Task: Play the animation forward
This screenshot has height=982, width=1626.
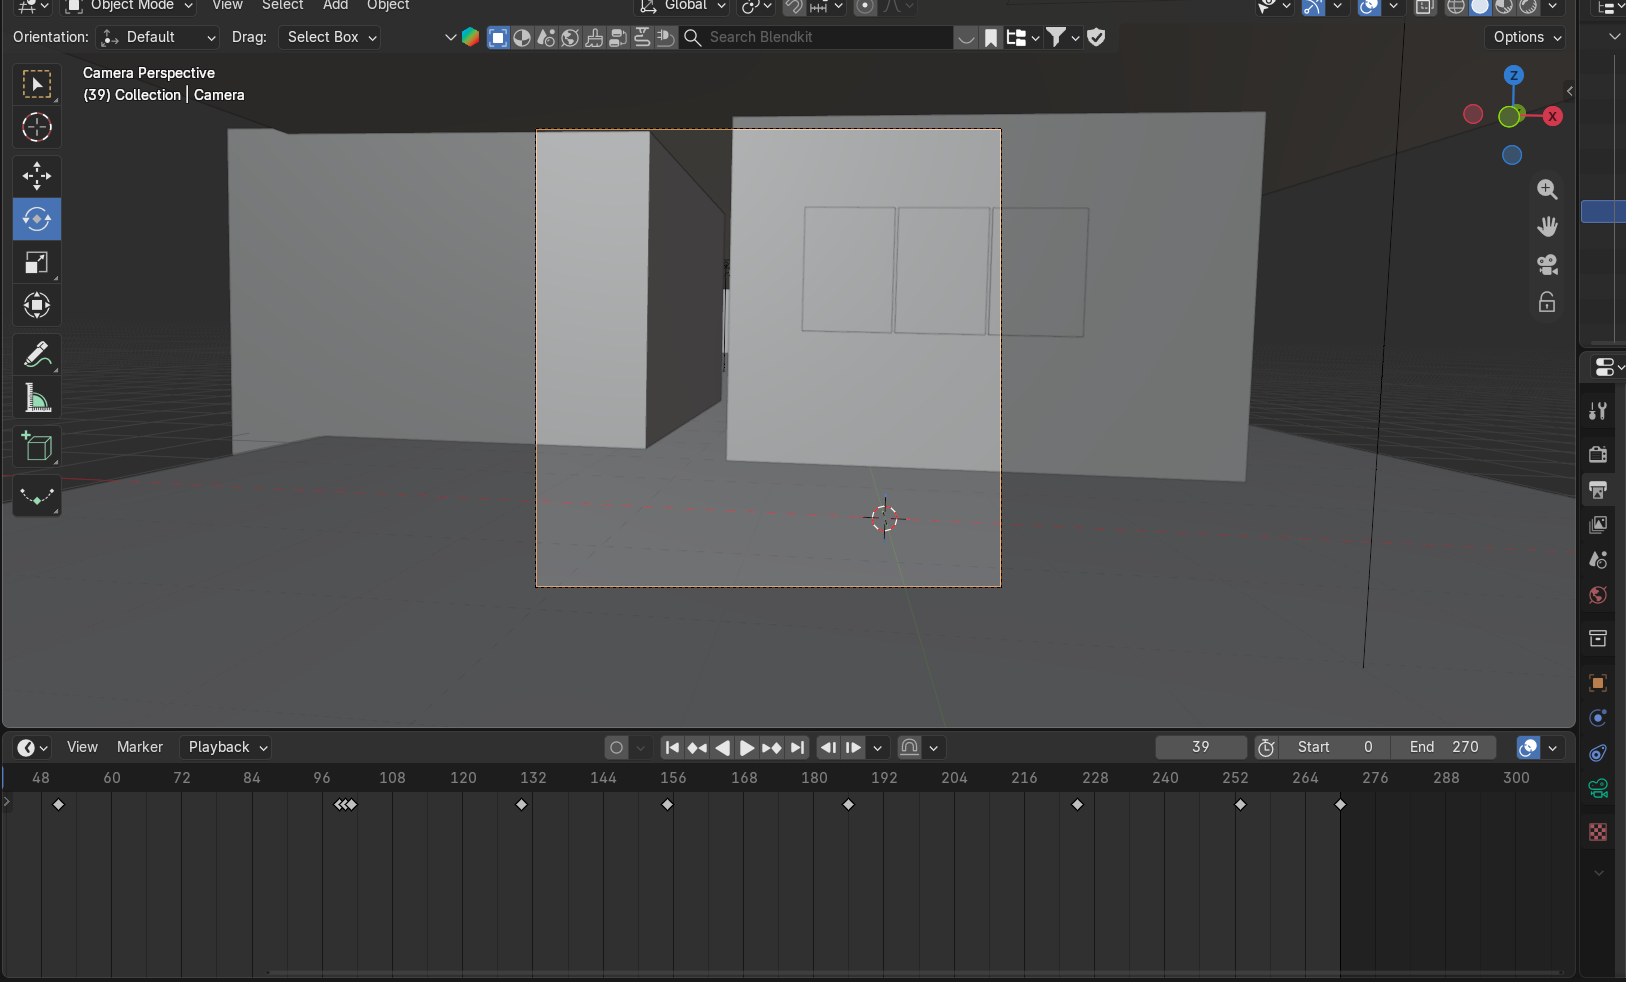Action: 747,747
